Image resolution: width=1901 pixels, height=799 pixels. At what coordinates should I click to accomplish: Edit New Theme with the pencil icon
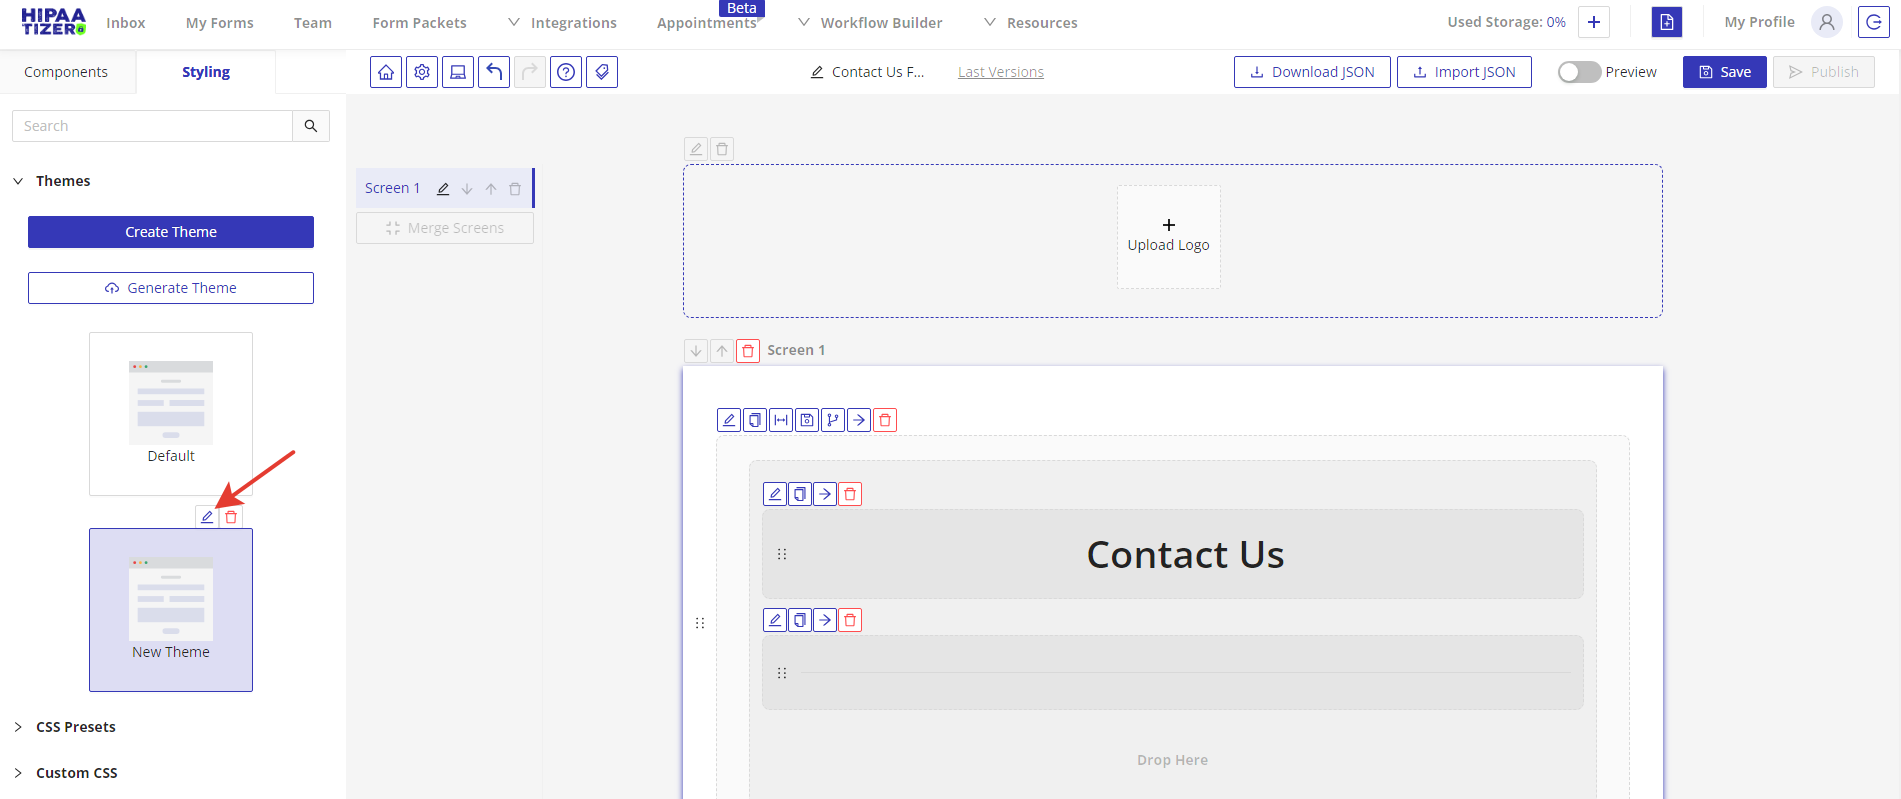tap(207, 517)
